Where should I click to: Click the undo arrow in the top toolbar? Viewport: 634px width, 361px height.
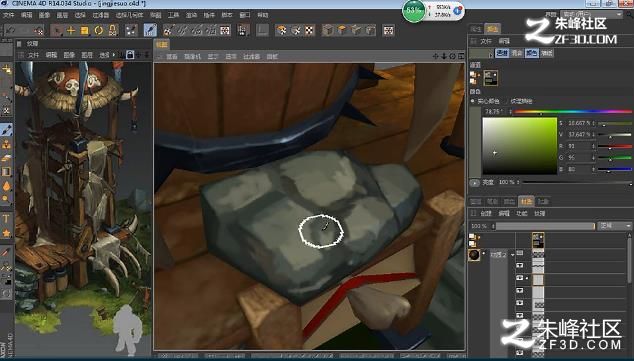[x=11, y=30]
